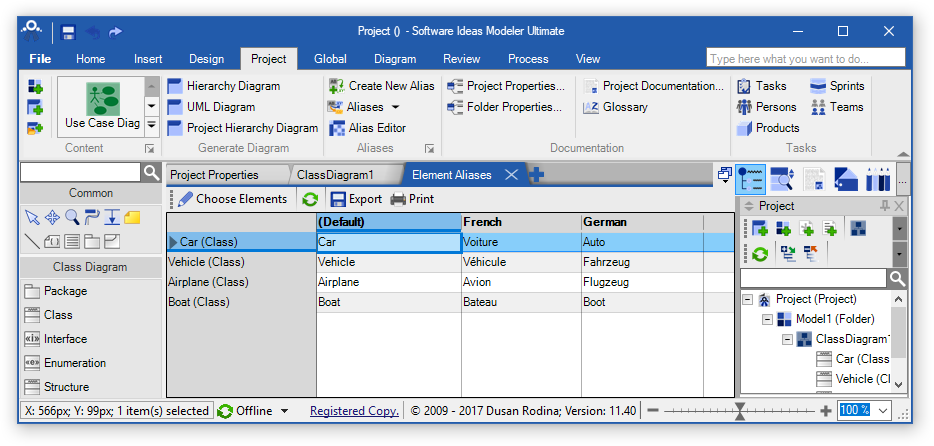Image resolution: width=934 pixels, height=446 pixels.
Task: Click expand all tree icon in Project panel
Action: (788, 255)
